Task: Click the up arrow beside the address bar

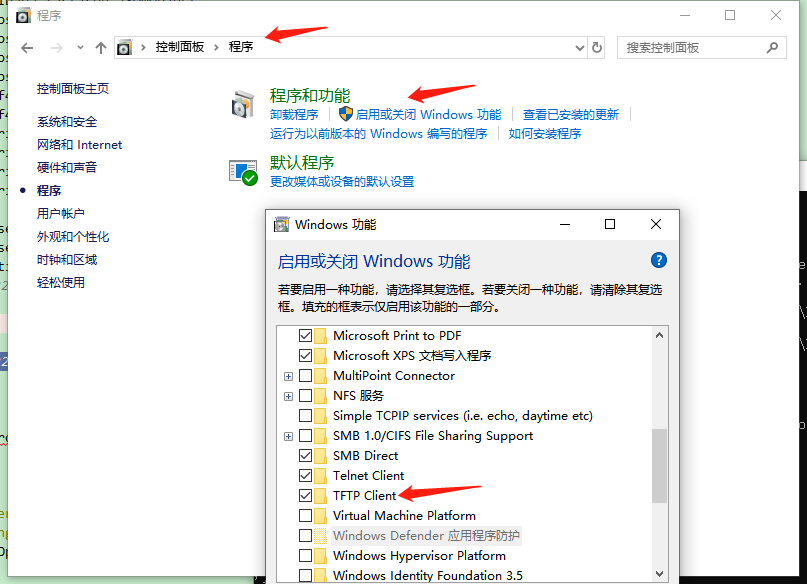Action: point(100,45)
